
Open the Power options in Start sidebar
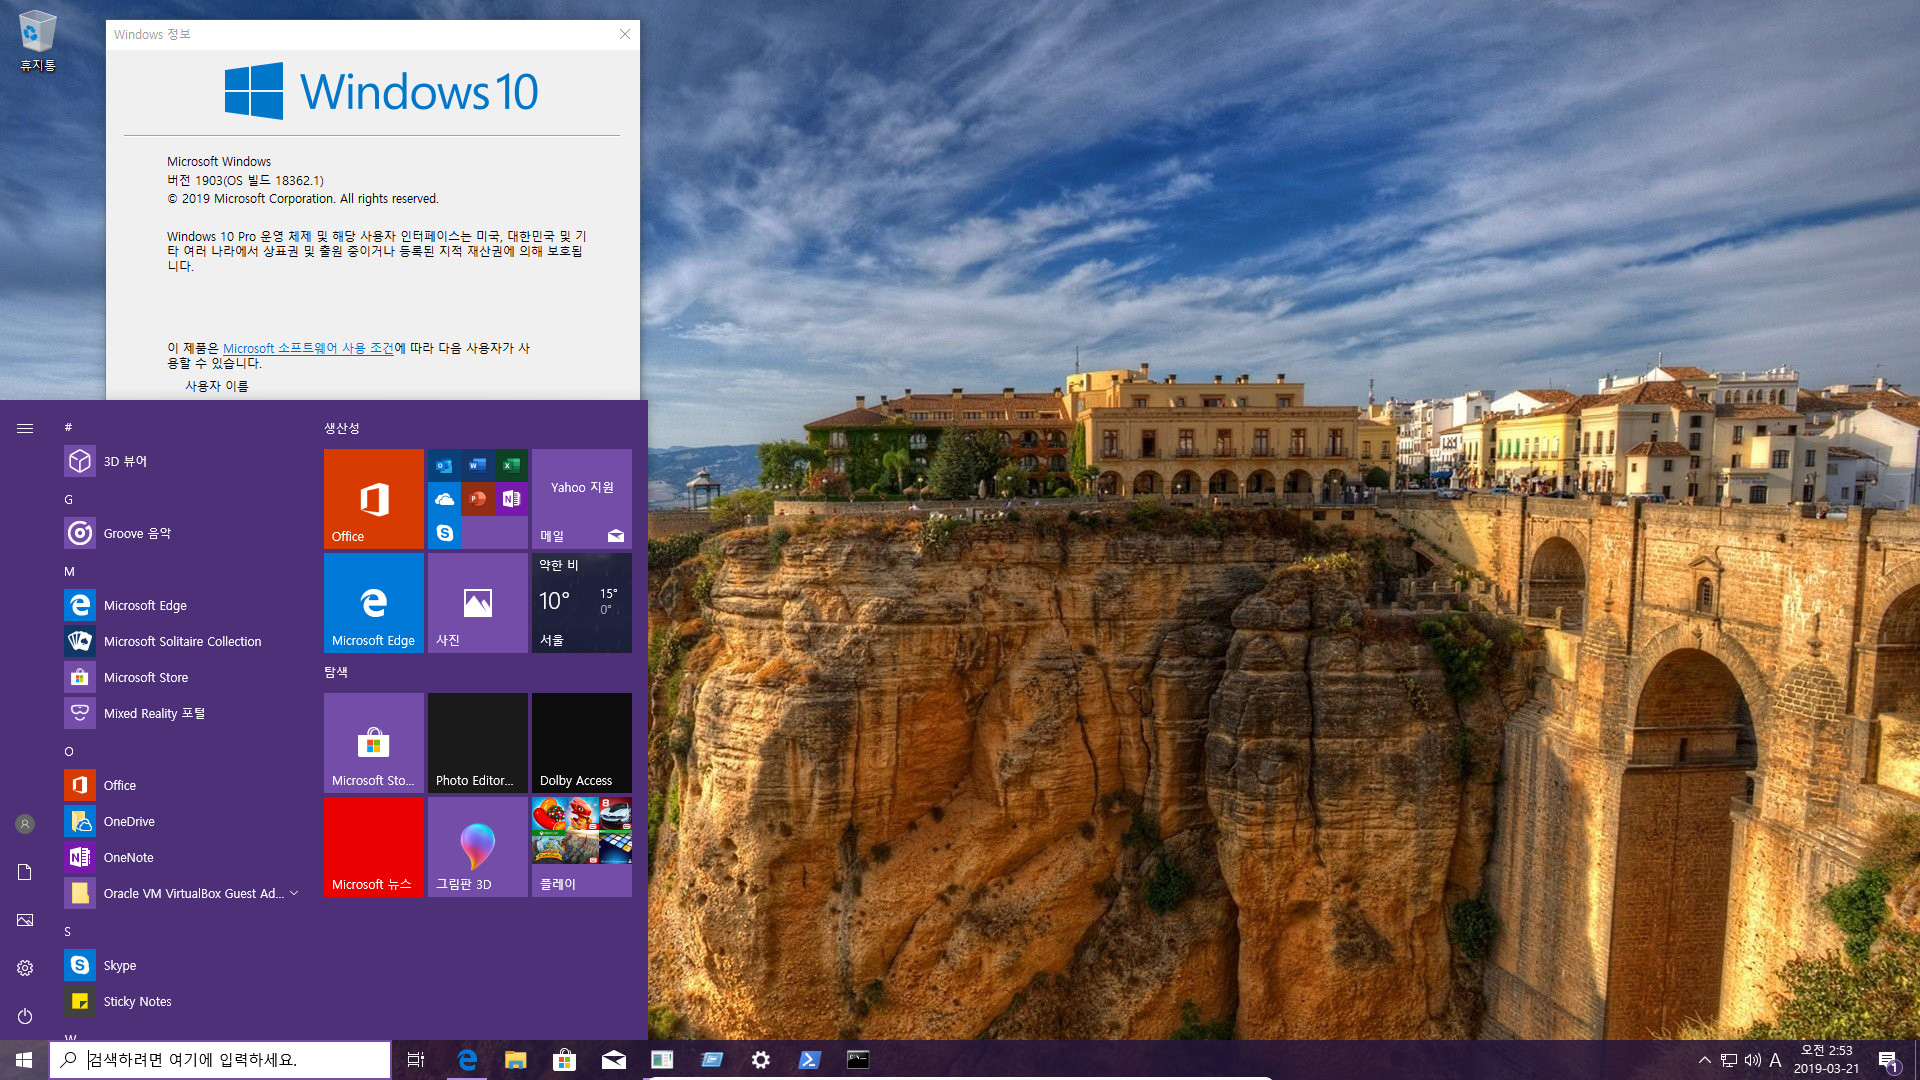tap(25, 1016)
